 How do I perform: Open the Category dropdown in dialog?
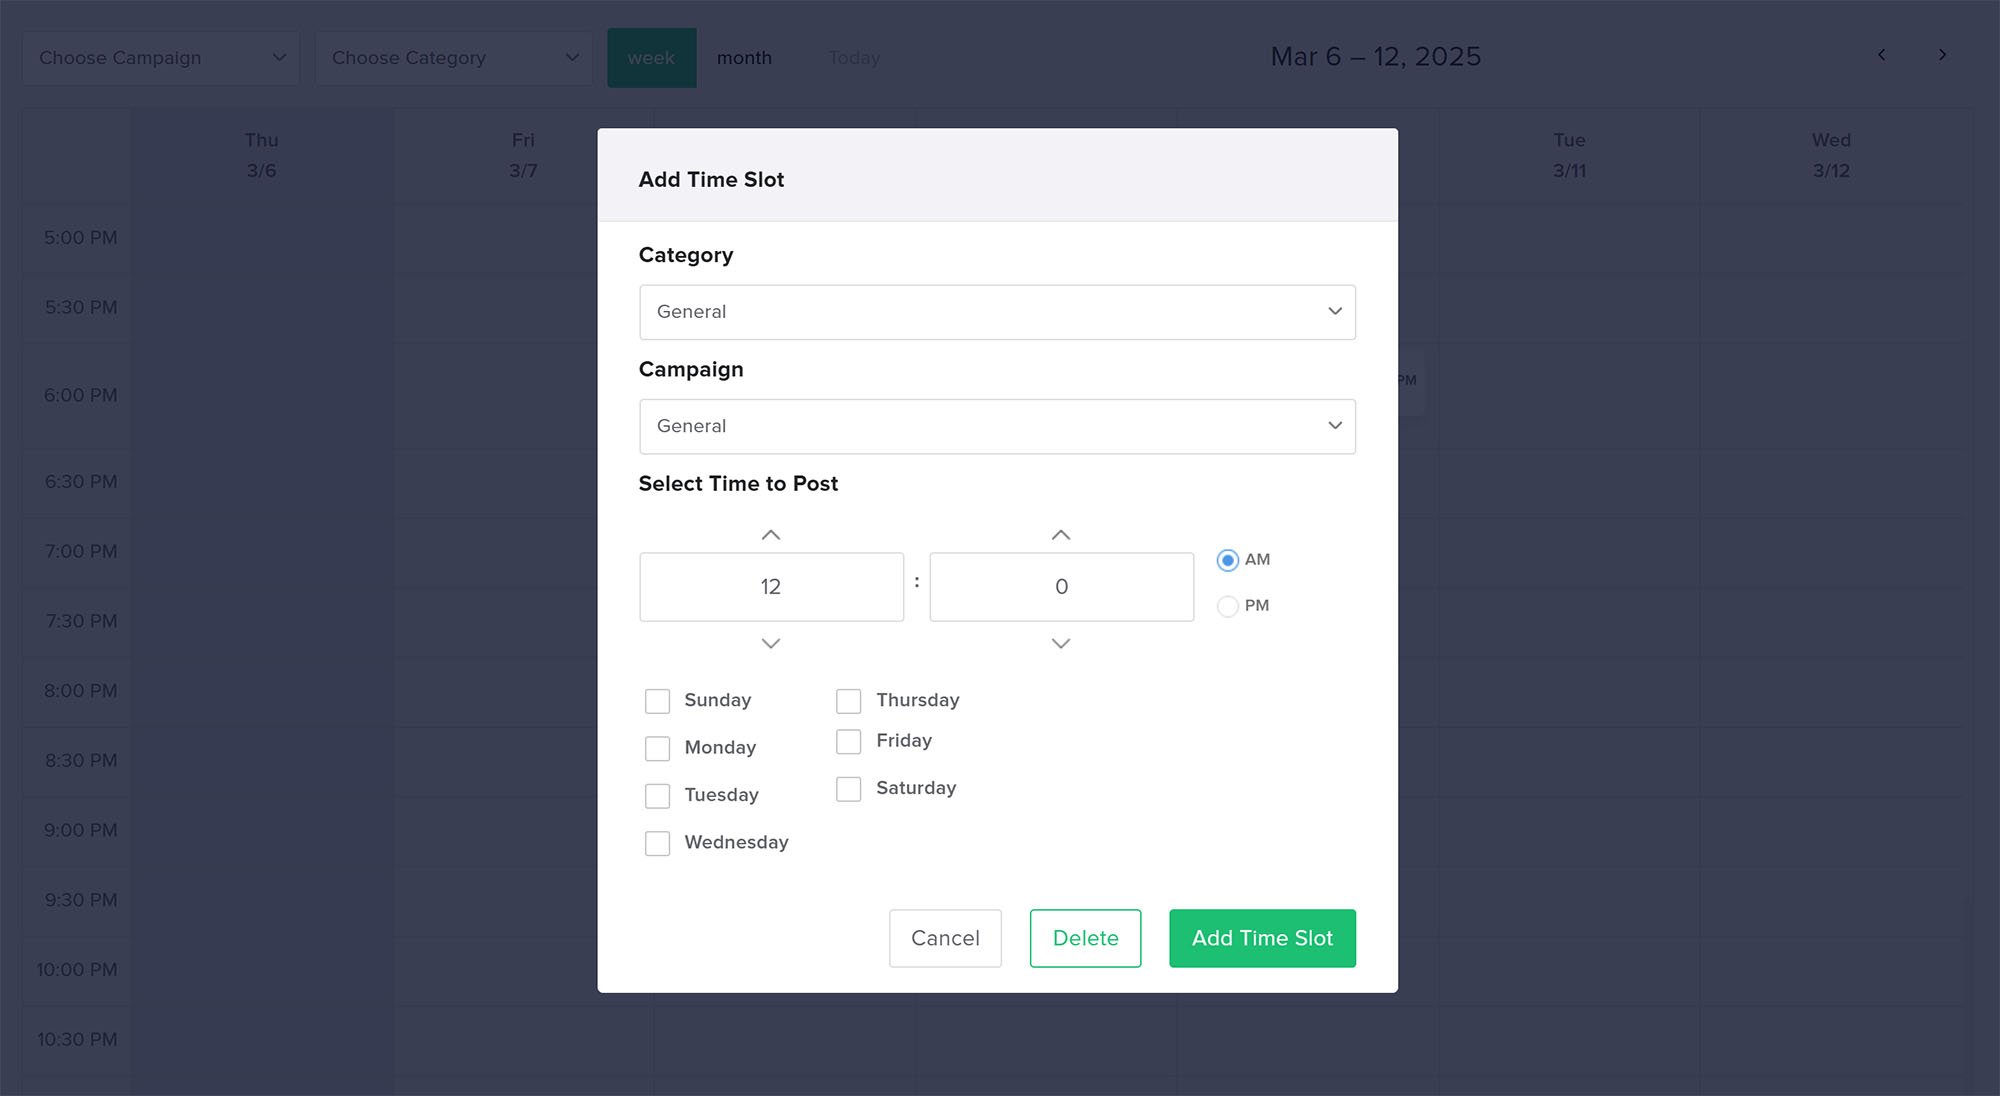[997, 312]
